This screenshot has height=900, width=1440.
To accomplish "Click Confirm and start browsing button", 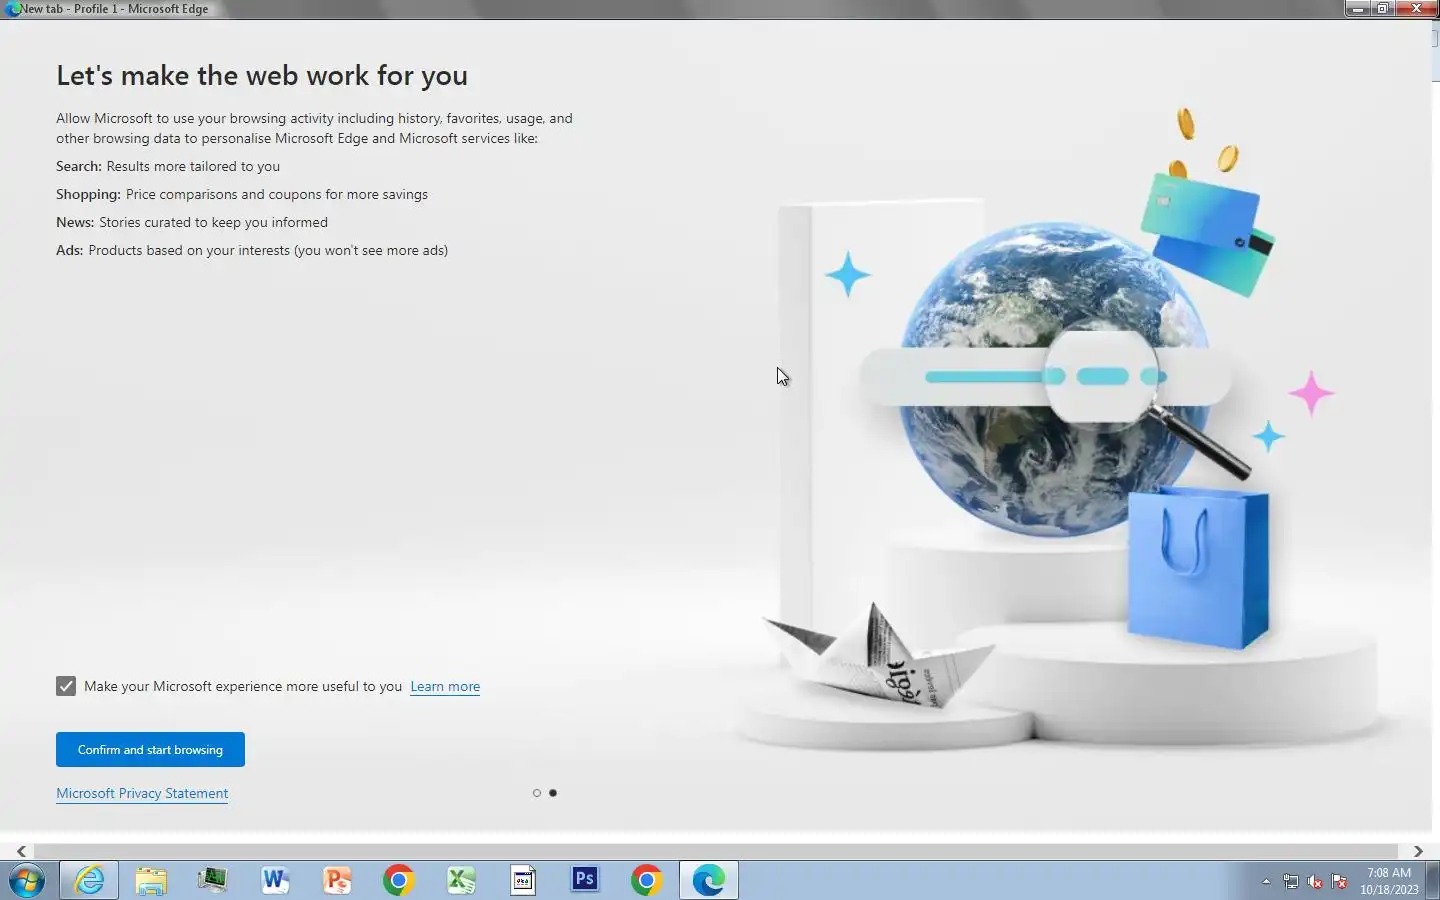I will tap(150, 750).
